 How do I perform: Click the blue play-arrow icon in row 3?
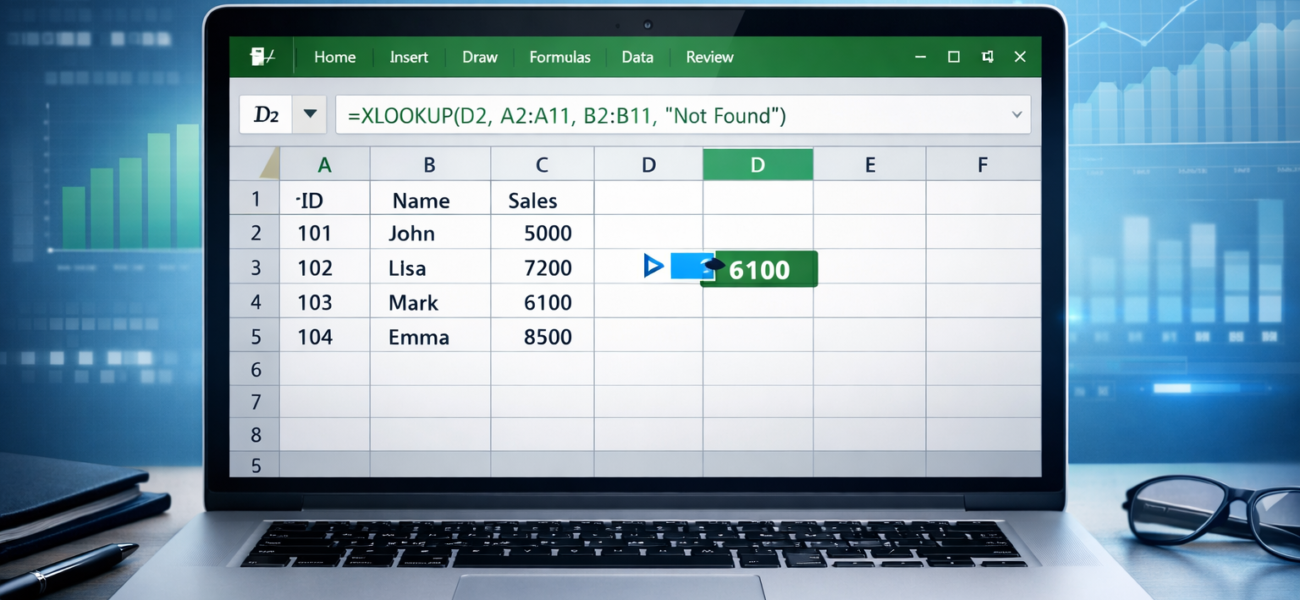pos(654,266)
